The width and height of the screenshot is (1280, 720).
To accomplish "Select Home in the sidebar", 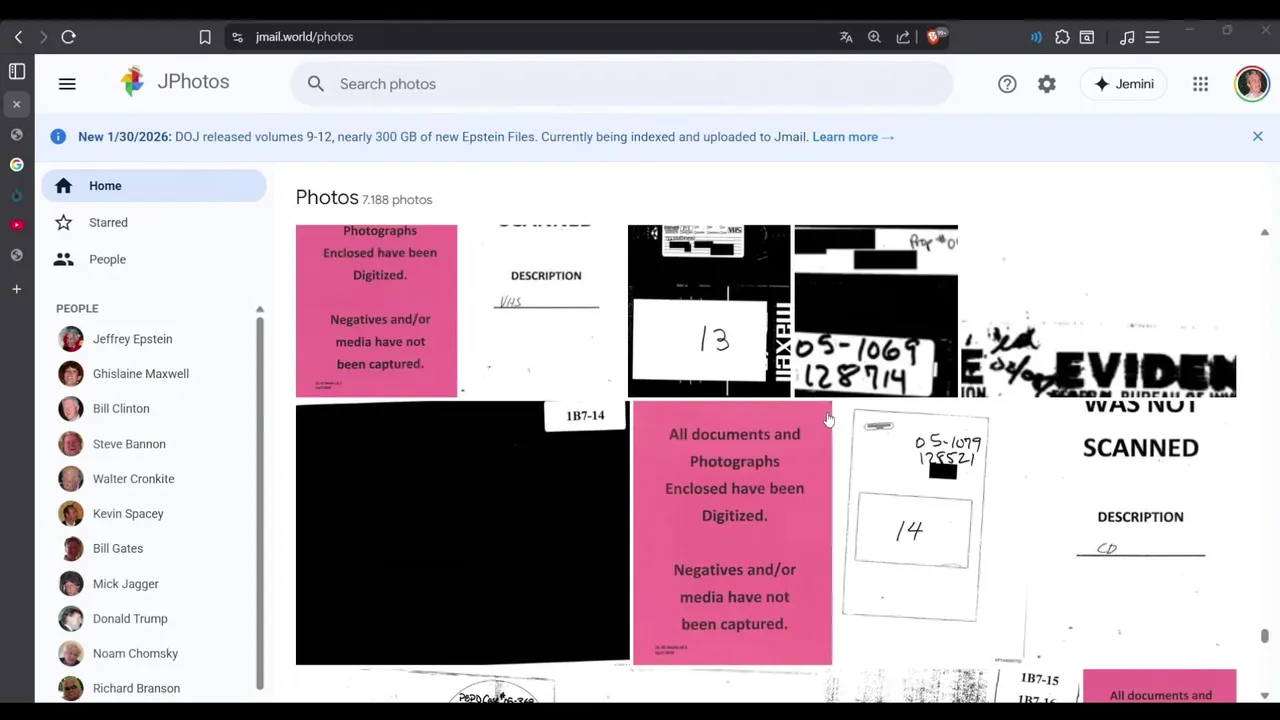I will 154,186.
